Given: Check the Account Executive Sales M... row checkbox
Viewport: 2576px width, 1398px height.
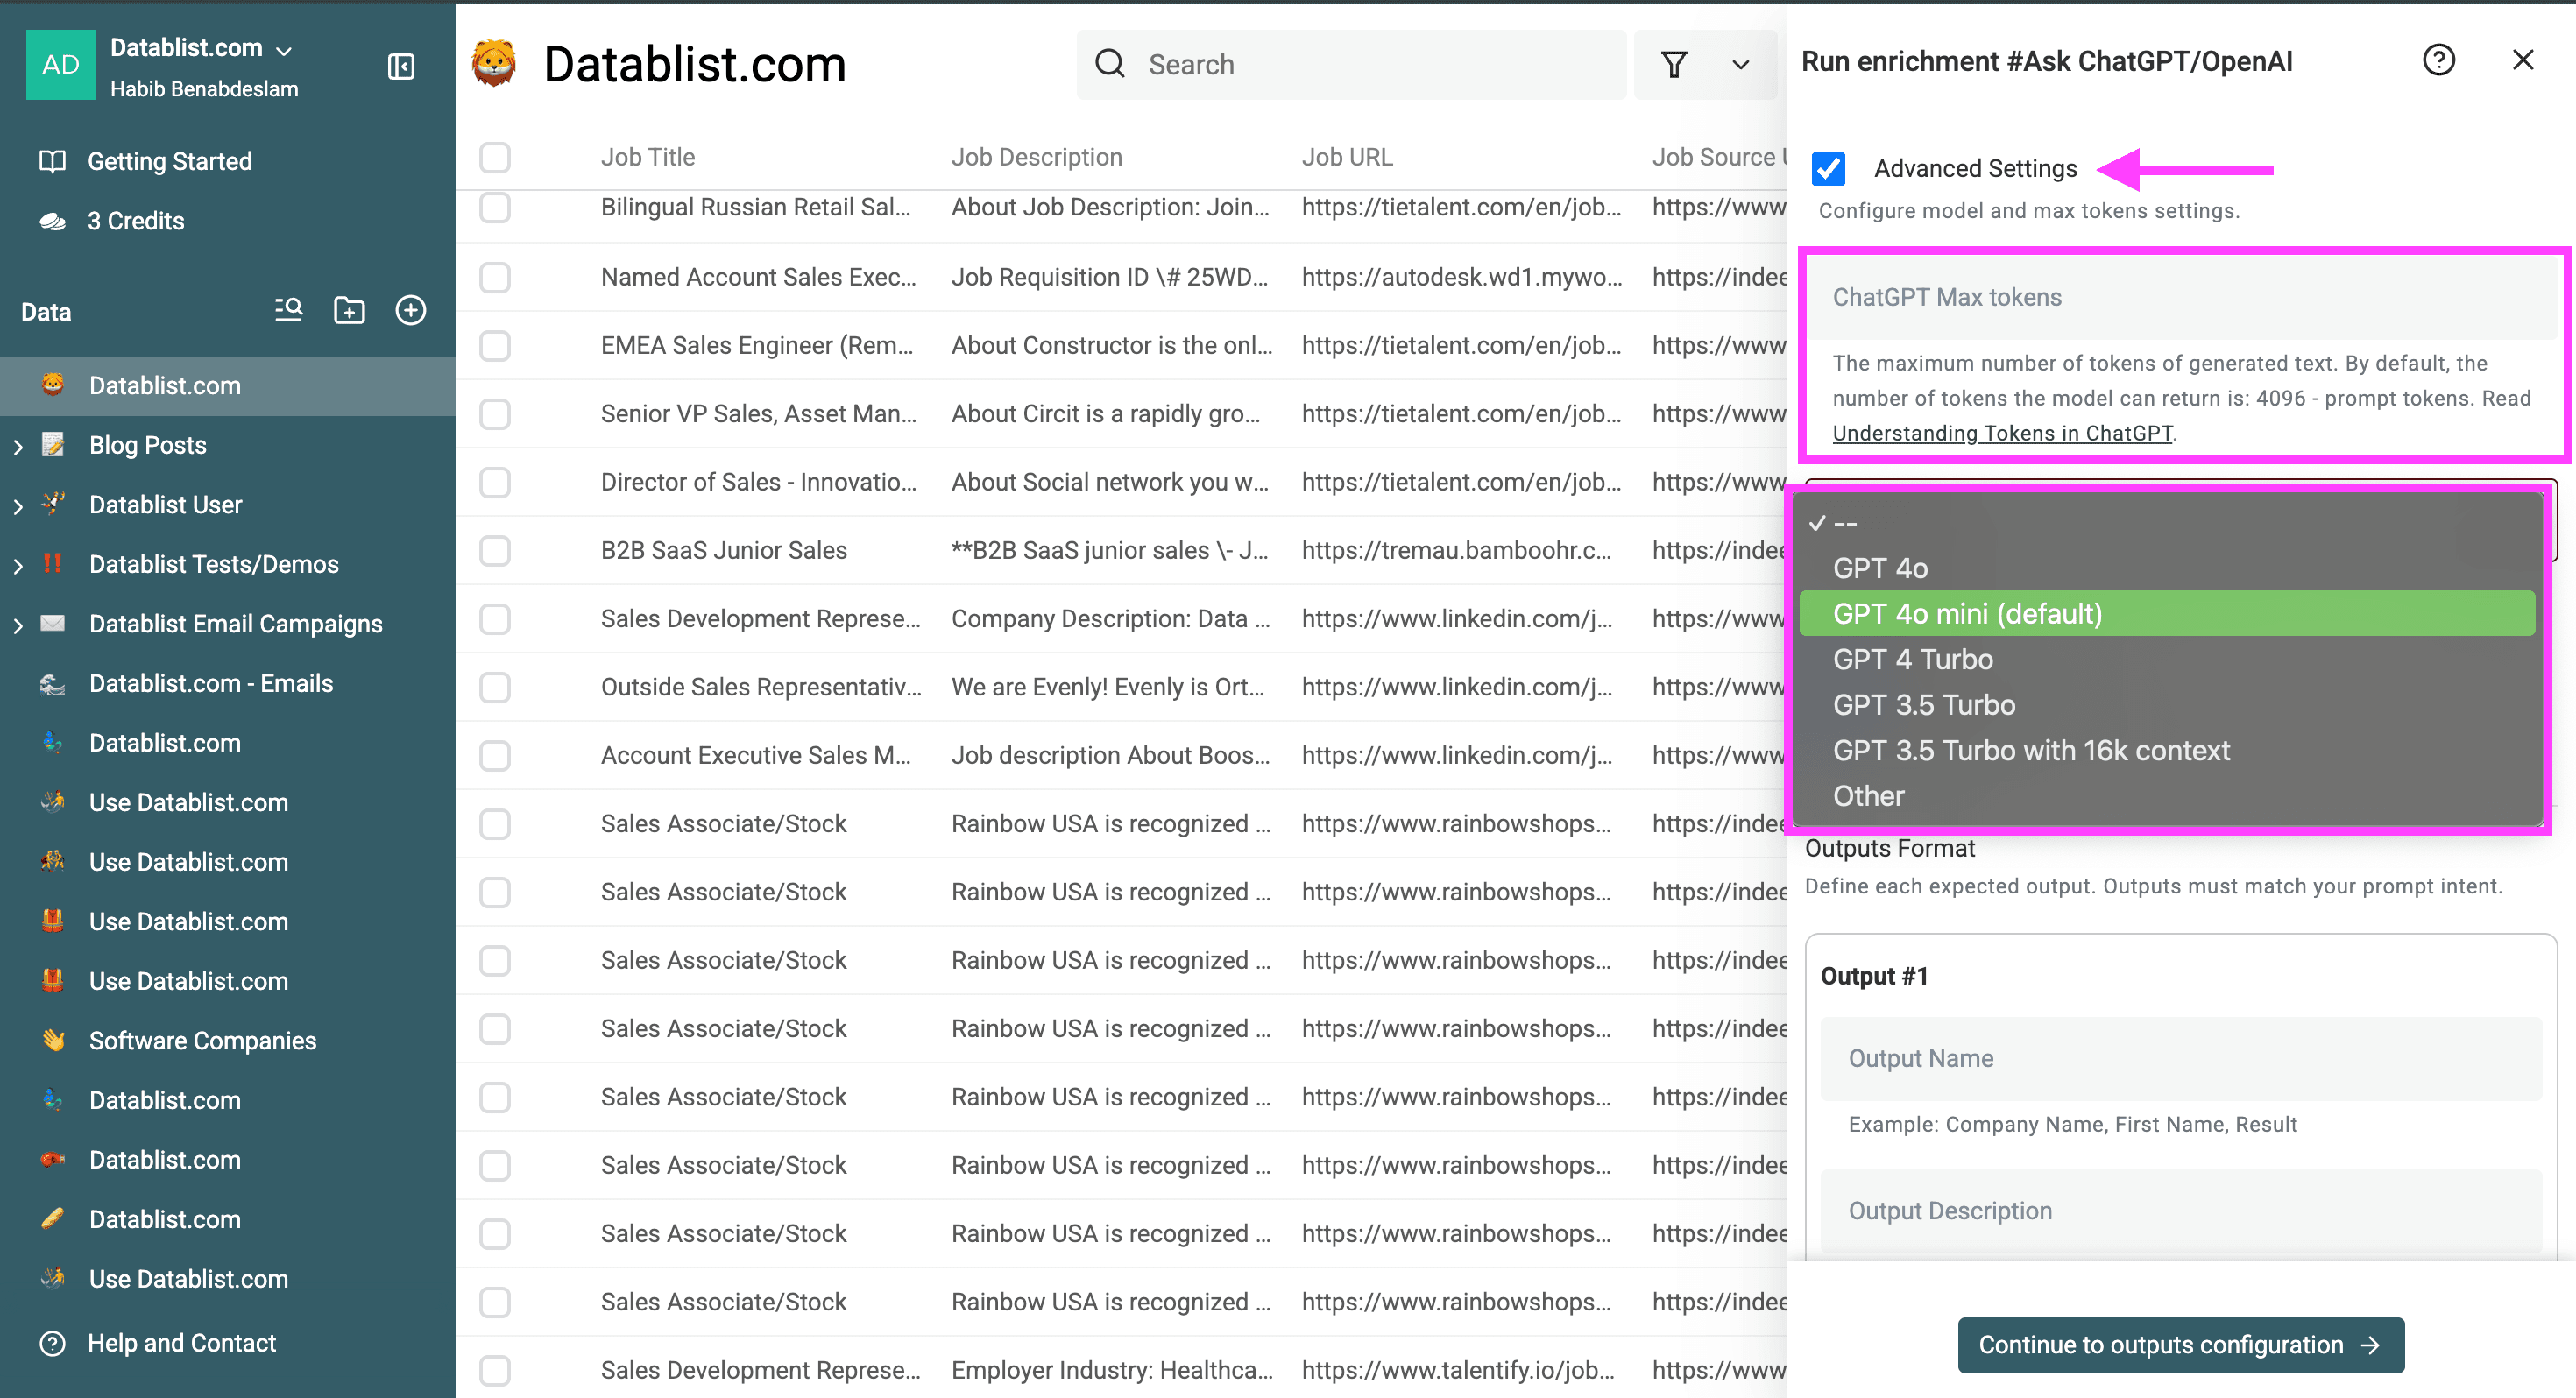Looking at the screenshot, I should [495, 755].
